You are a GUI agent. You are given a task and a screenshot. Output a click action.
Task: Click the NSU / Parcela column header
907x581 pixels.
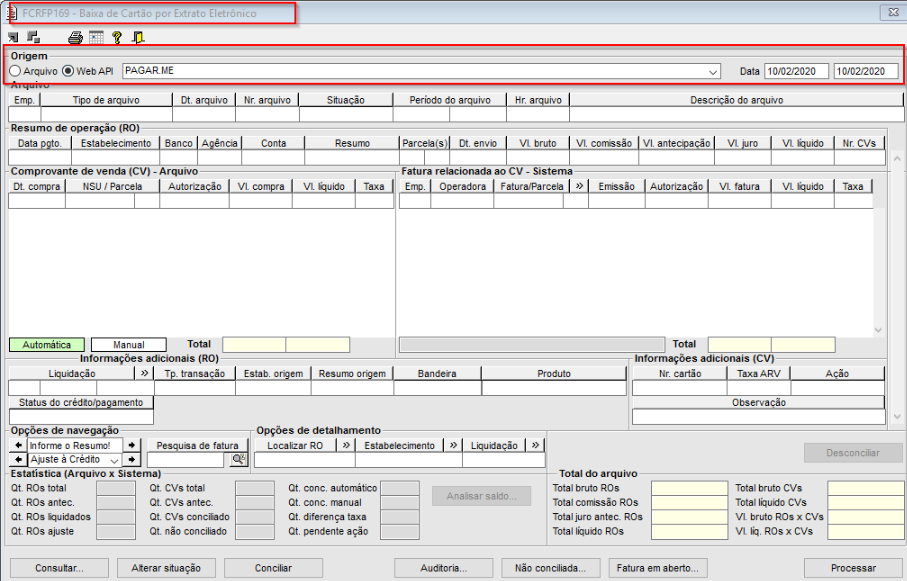click(112, 186)
